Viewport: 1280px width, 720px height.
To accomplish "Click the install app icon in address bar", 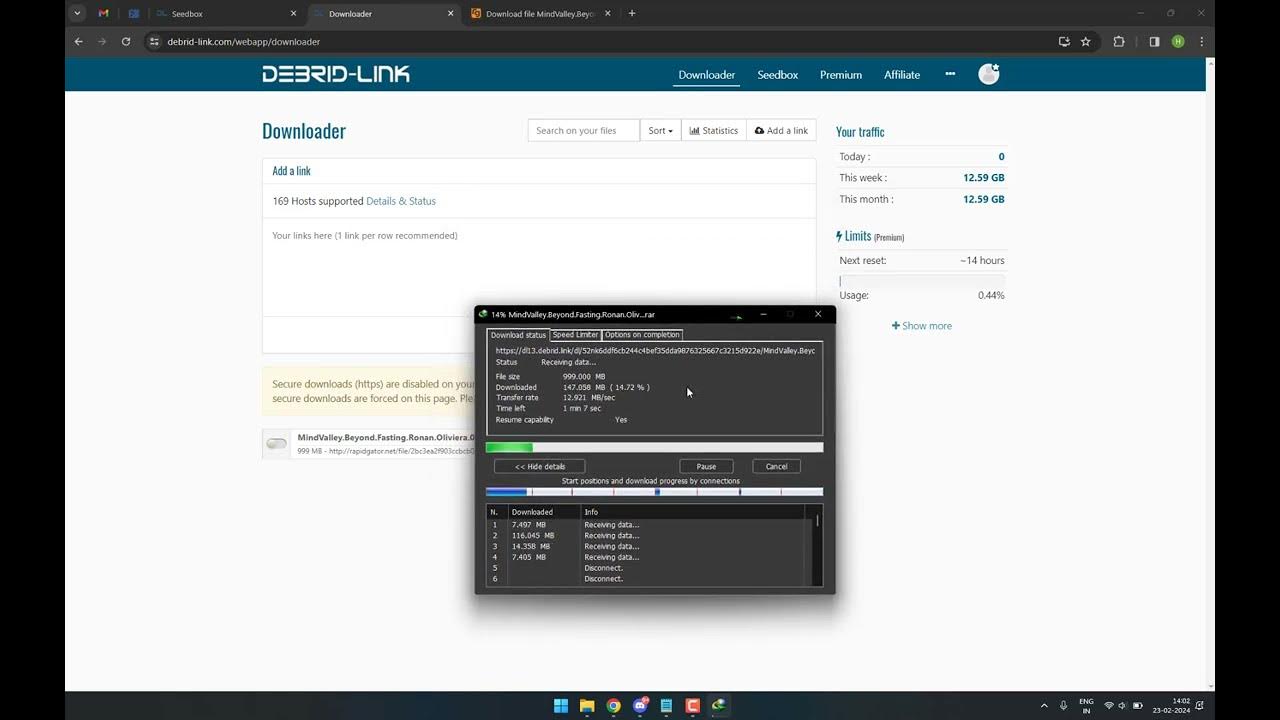I will coord(1064,42).
